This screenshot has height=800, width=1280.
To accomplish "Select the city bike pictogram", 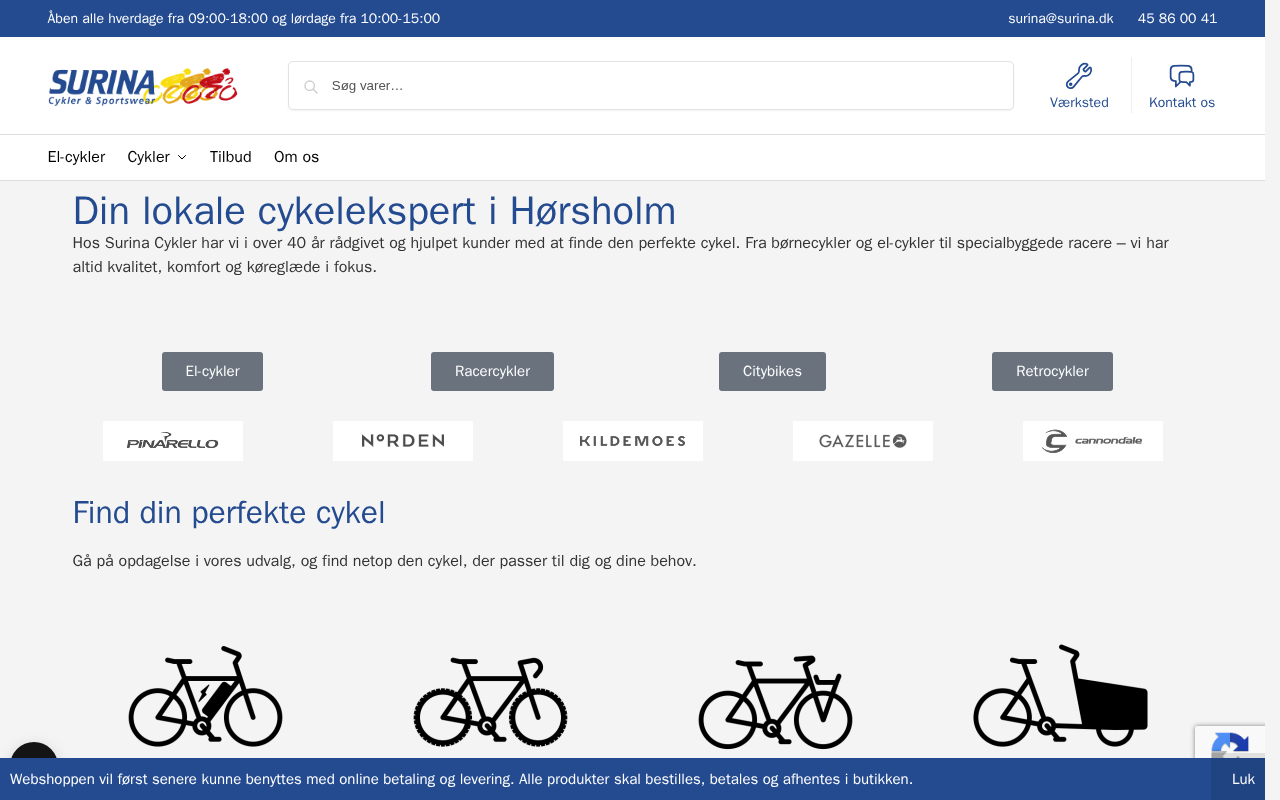I will click(776, 702).
